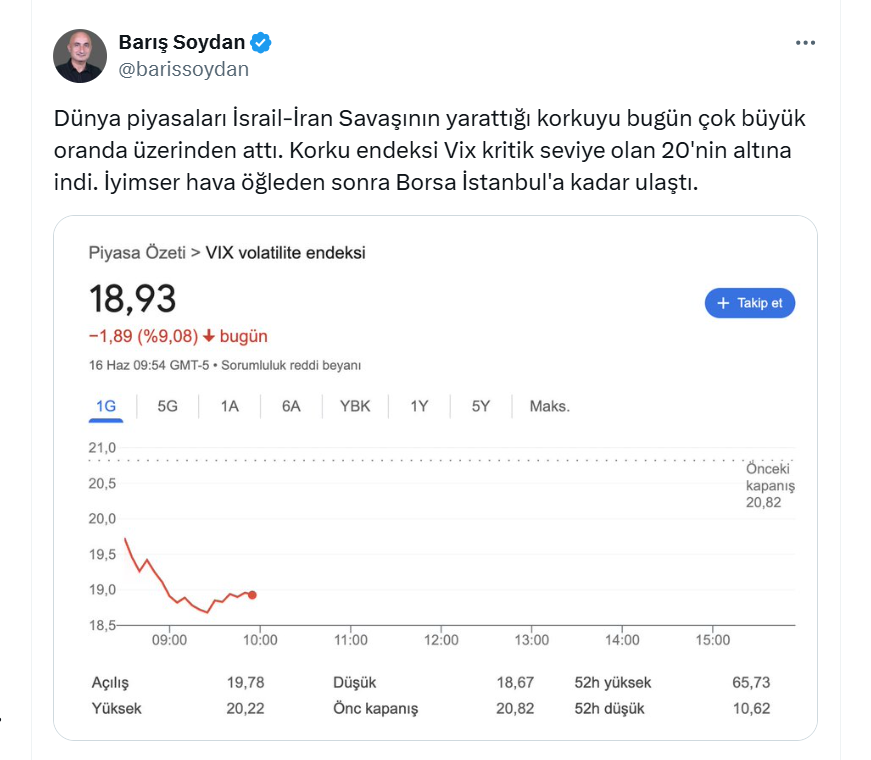Select the 1Y chart range tab
The height and width of the screenshot is (760, 871).
[419, 407]
